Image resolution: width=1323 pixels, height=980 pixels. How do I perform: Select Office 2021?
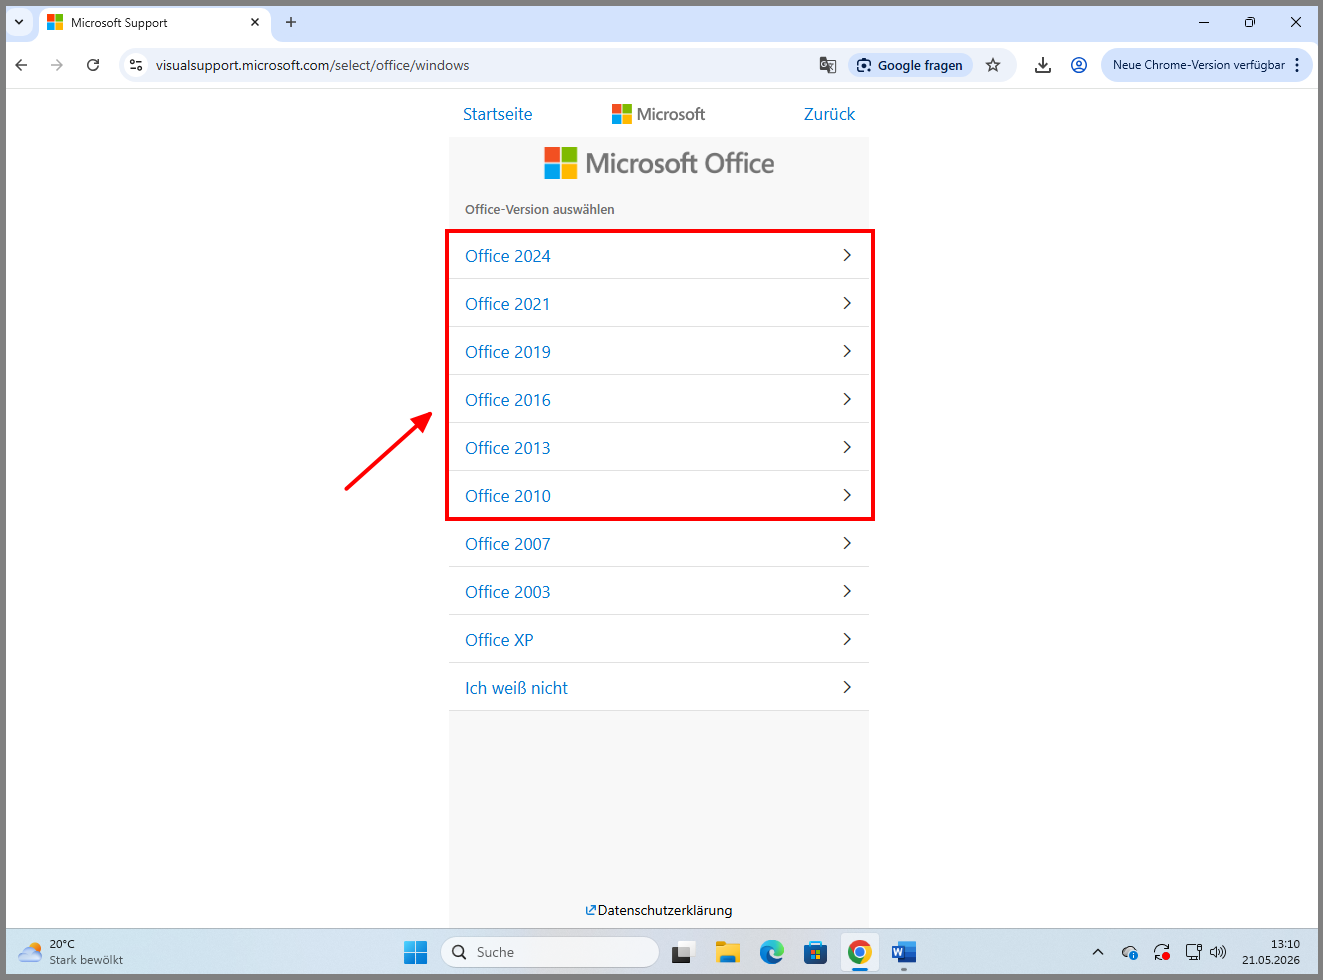[x=659, y=303]
